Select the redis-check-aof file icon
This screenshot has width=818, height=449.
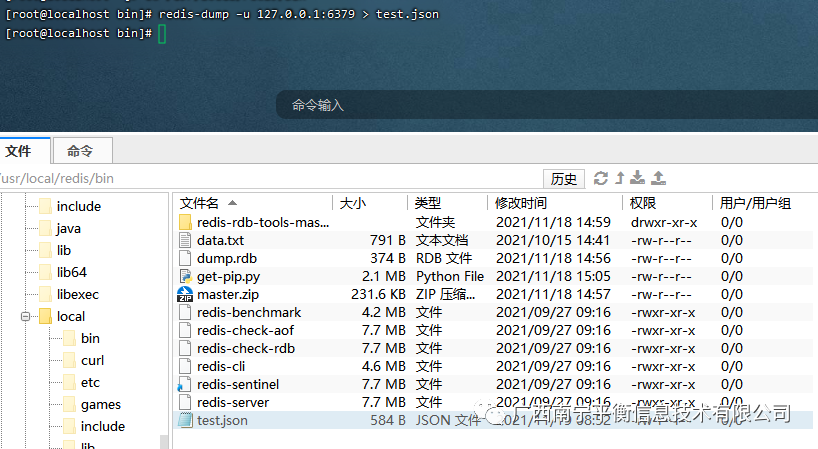click(185, 331)
